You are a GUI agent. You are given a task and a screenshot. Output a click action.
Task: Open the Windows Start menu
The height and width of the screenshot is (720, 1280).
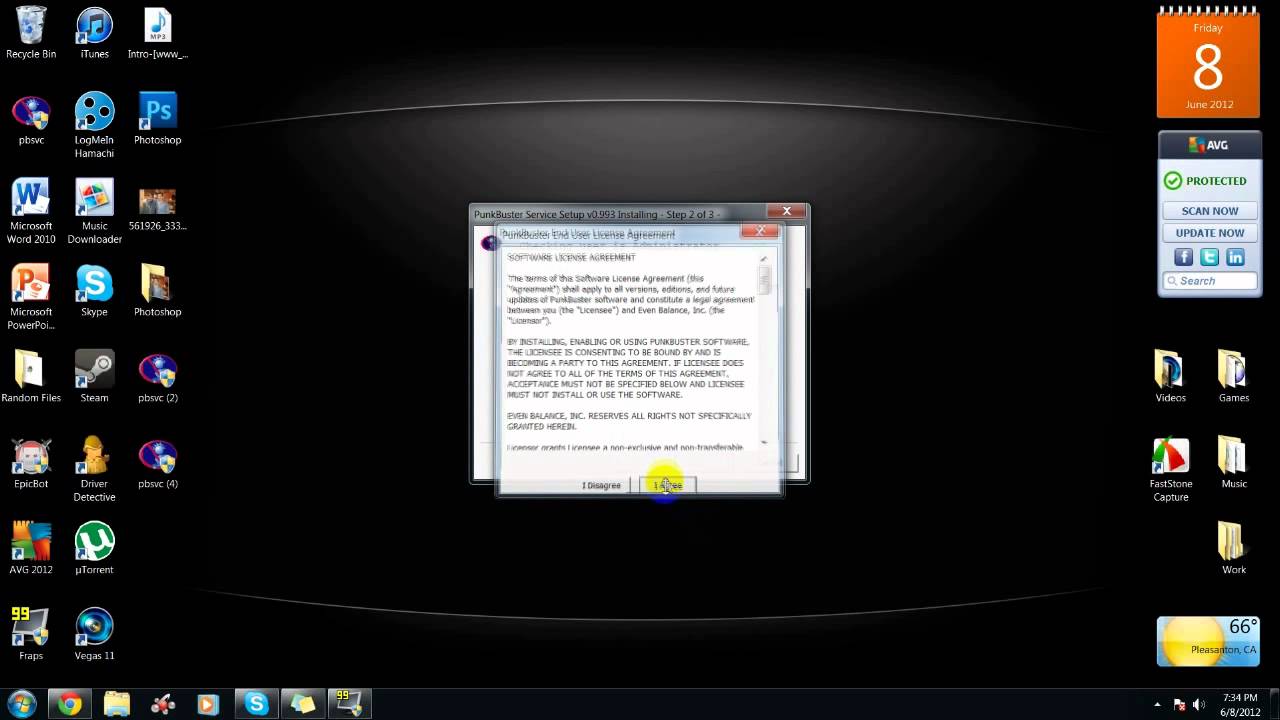(22, 704)
